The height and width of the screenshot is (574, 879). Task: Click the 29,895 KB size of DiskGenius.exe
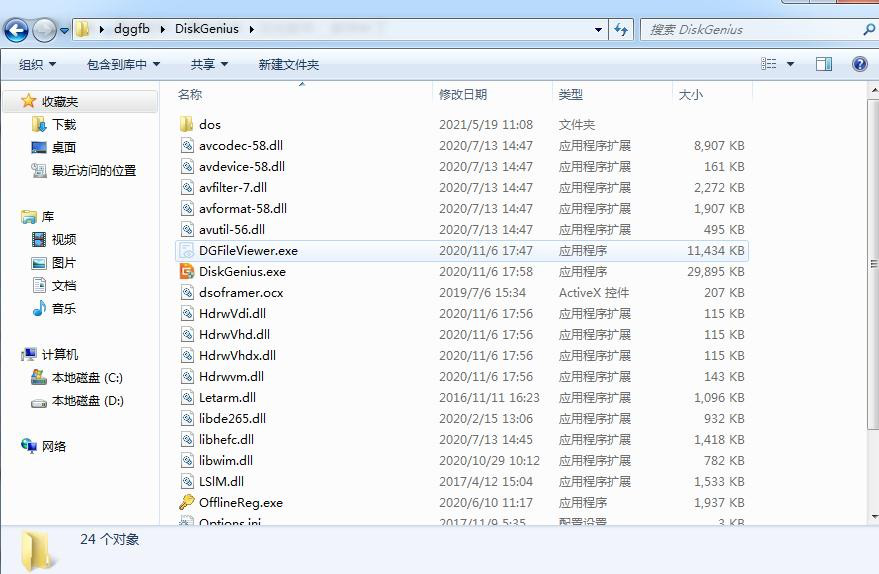click(x=716, y=272)
